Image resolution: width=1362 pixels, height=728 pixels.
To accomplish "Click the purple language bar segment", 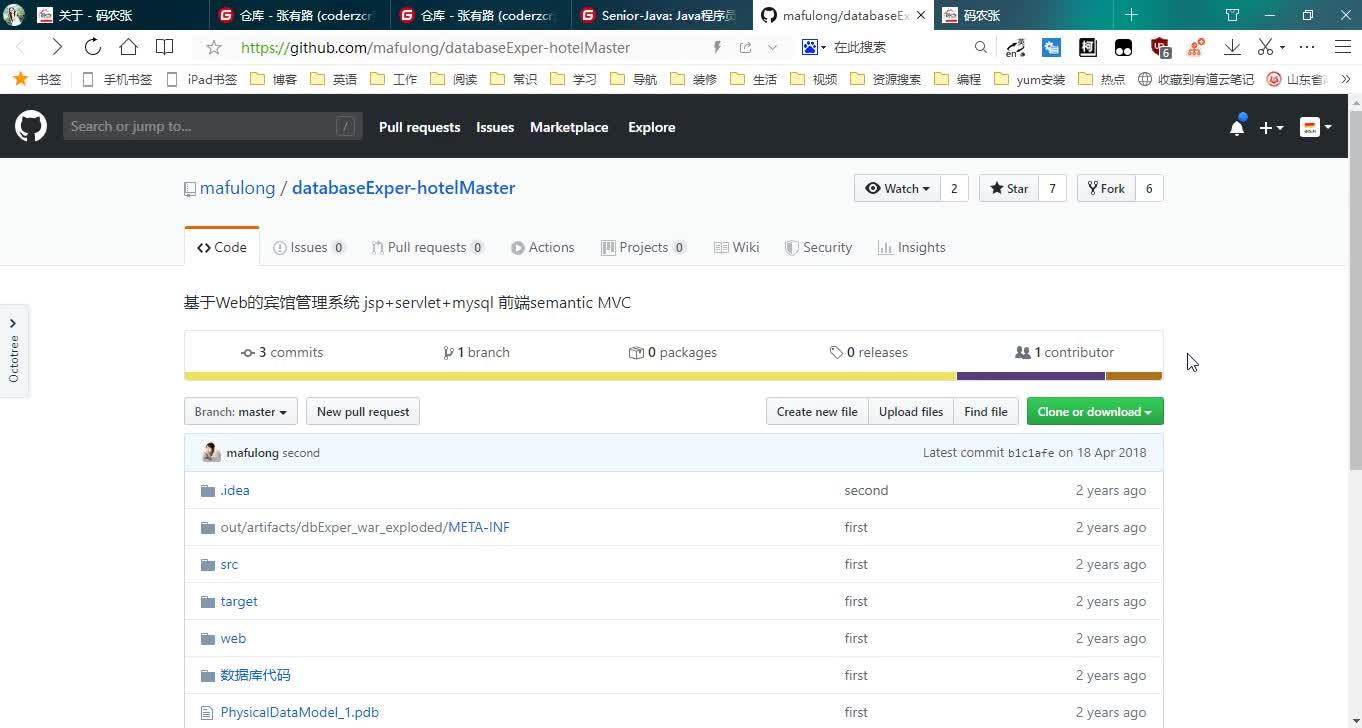I will pyautogui.click(x=1031, y=376).
